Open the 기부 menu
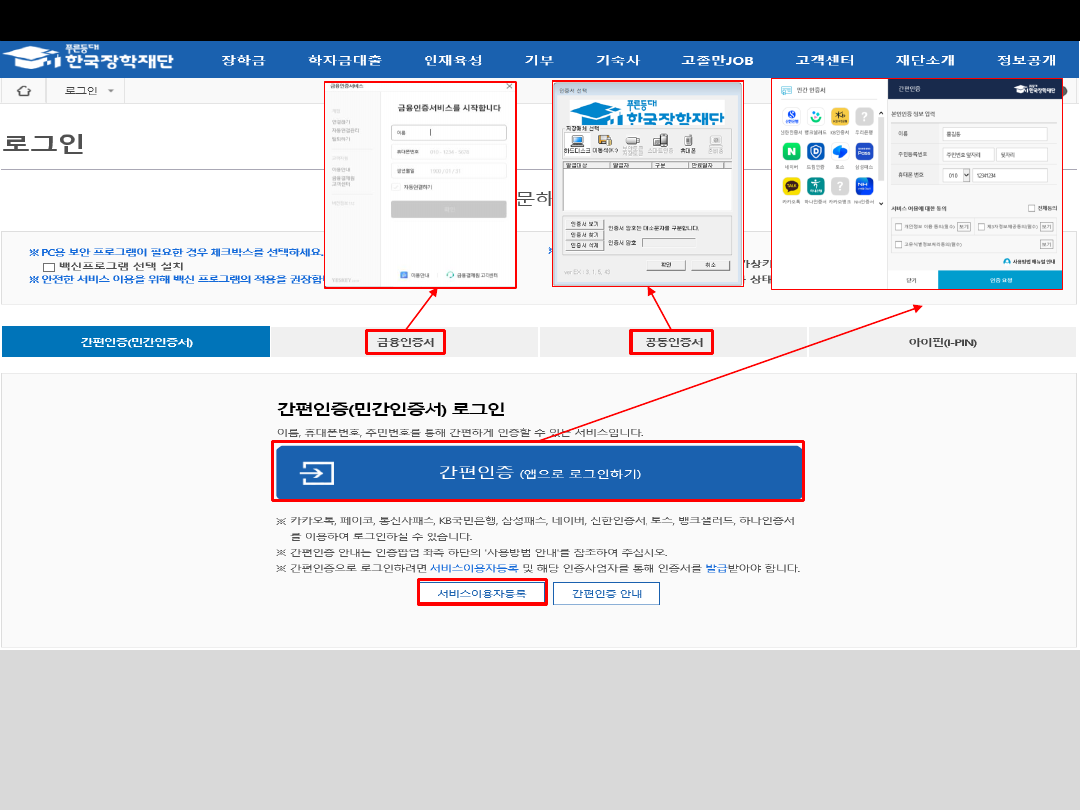This screenshot has width=1080, height=810. [x=539, y=60]
